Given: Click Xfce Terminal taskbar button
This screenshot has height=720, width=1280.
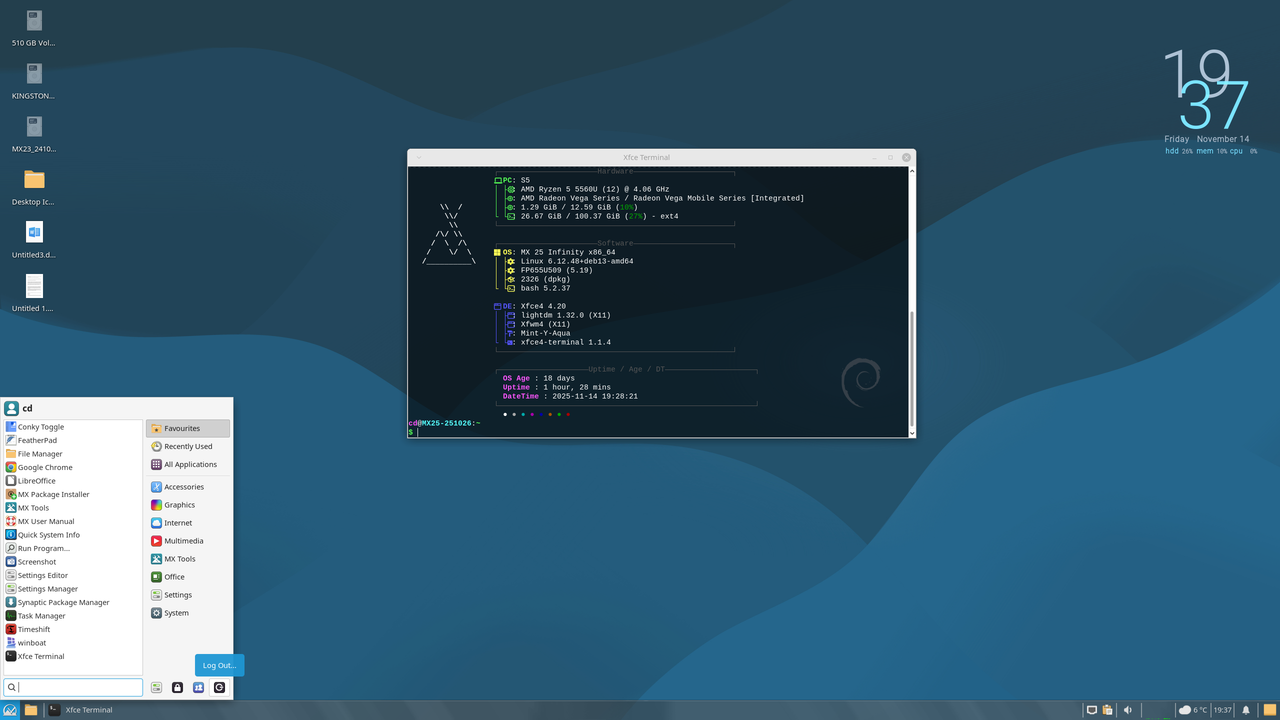Looking at the screenshot, I should pos(81,710).
